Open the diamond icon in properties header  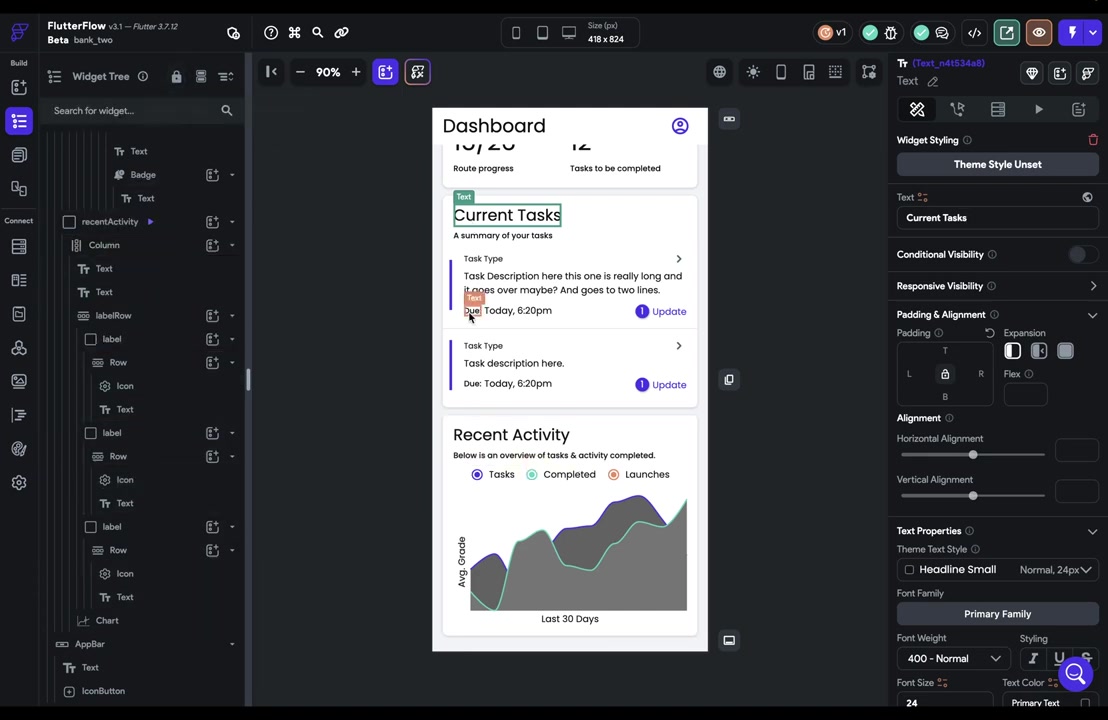(1032, 73)
